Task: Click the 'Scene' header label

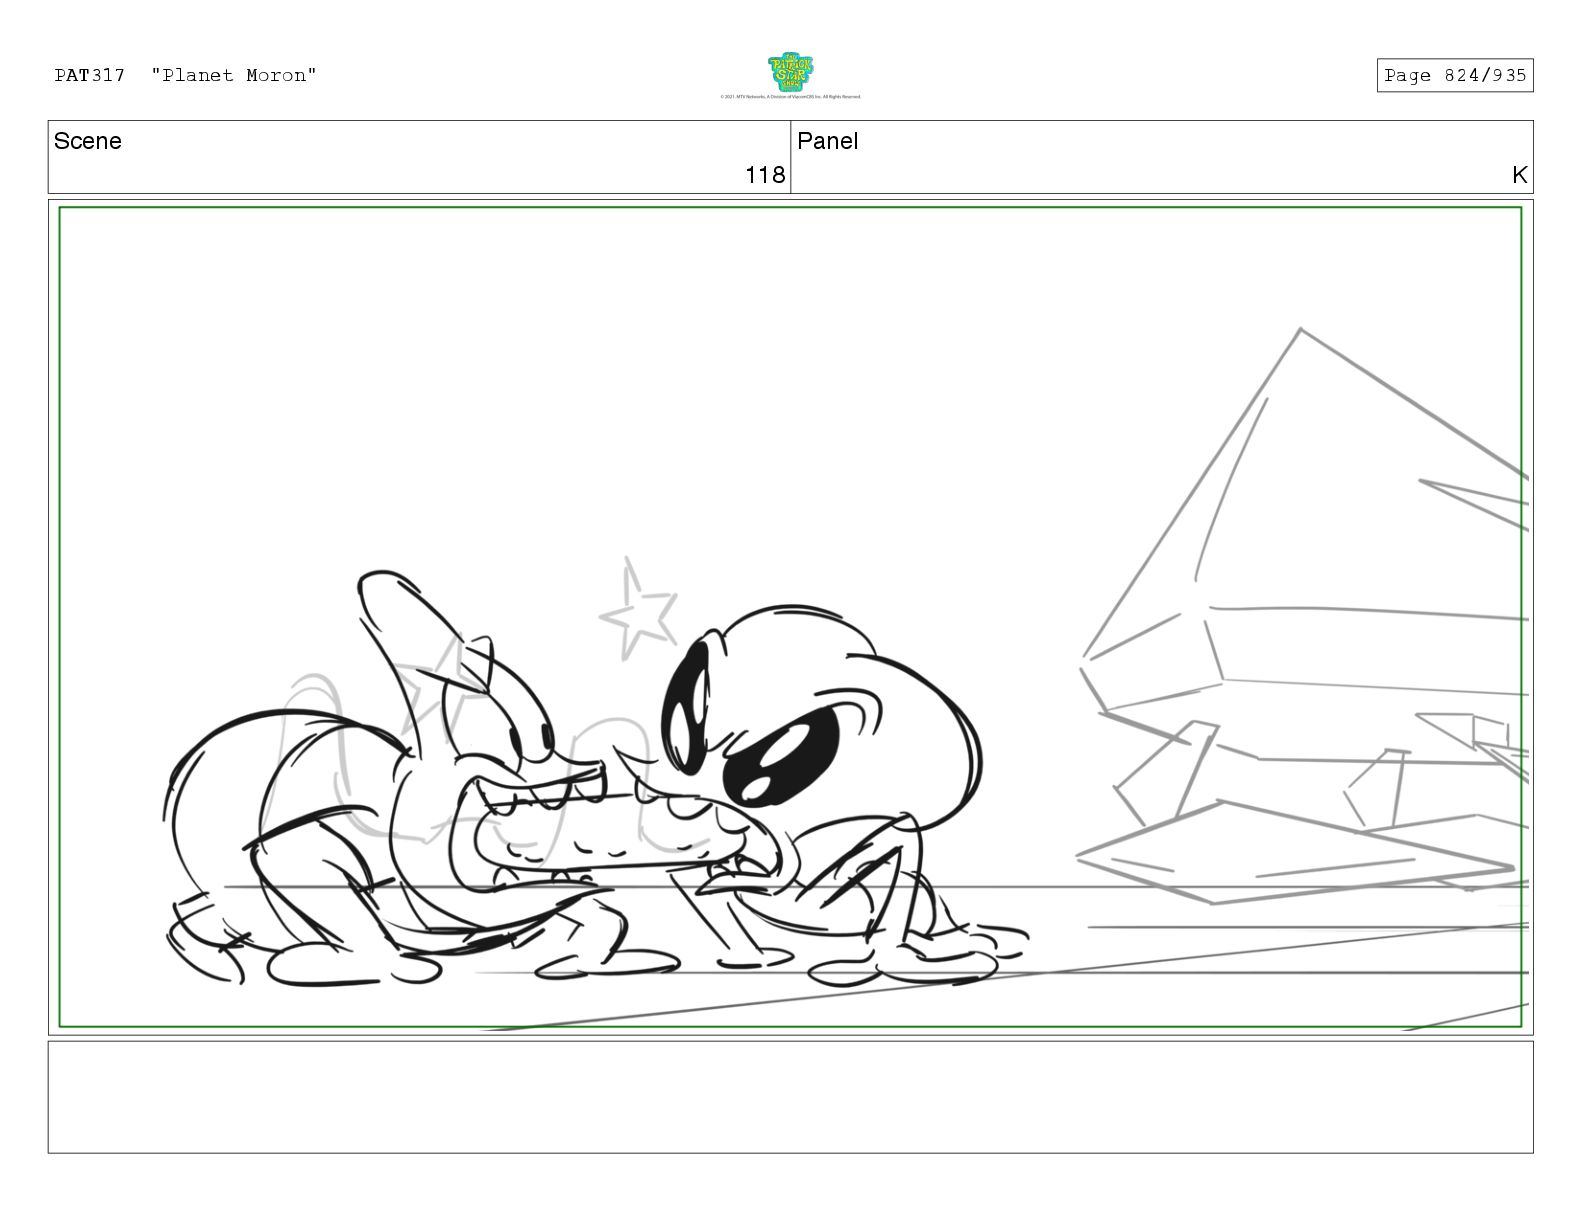Action: (88, 141)
